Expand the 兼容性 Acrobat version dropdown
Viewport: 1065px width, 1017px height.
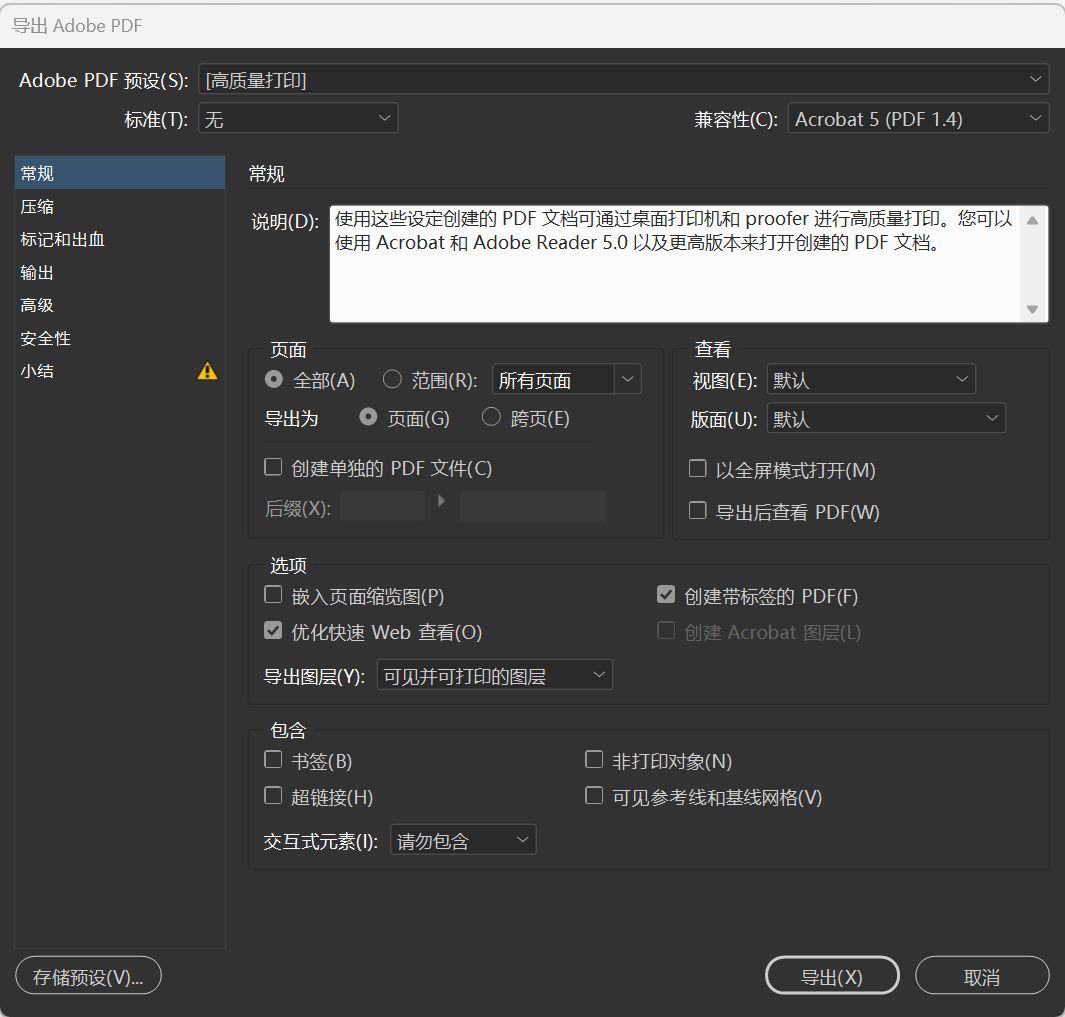918,119
